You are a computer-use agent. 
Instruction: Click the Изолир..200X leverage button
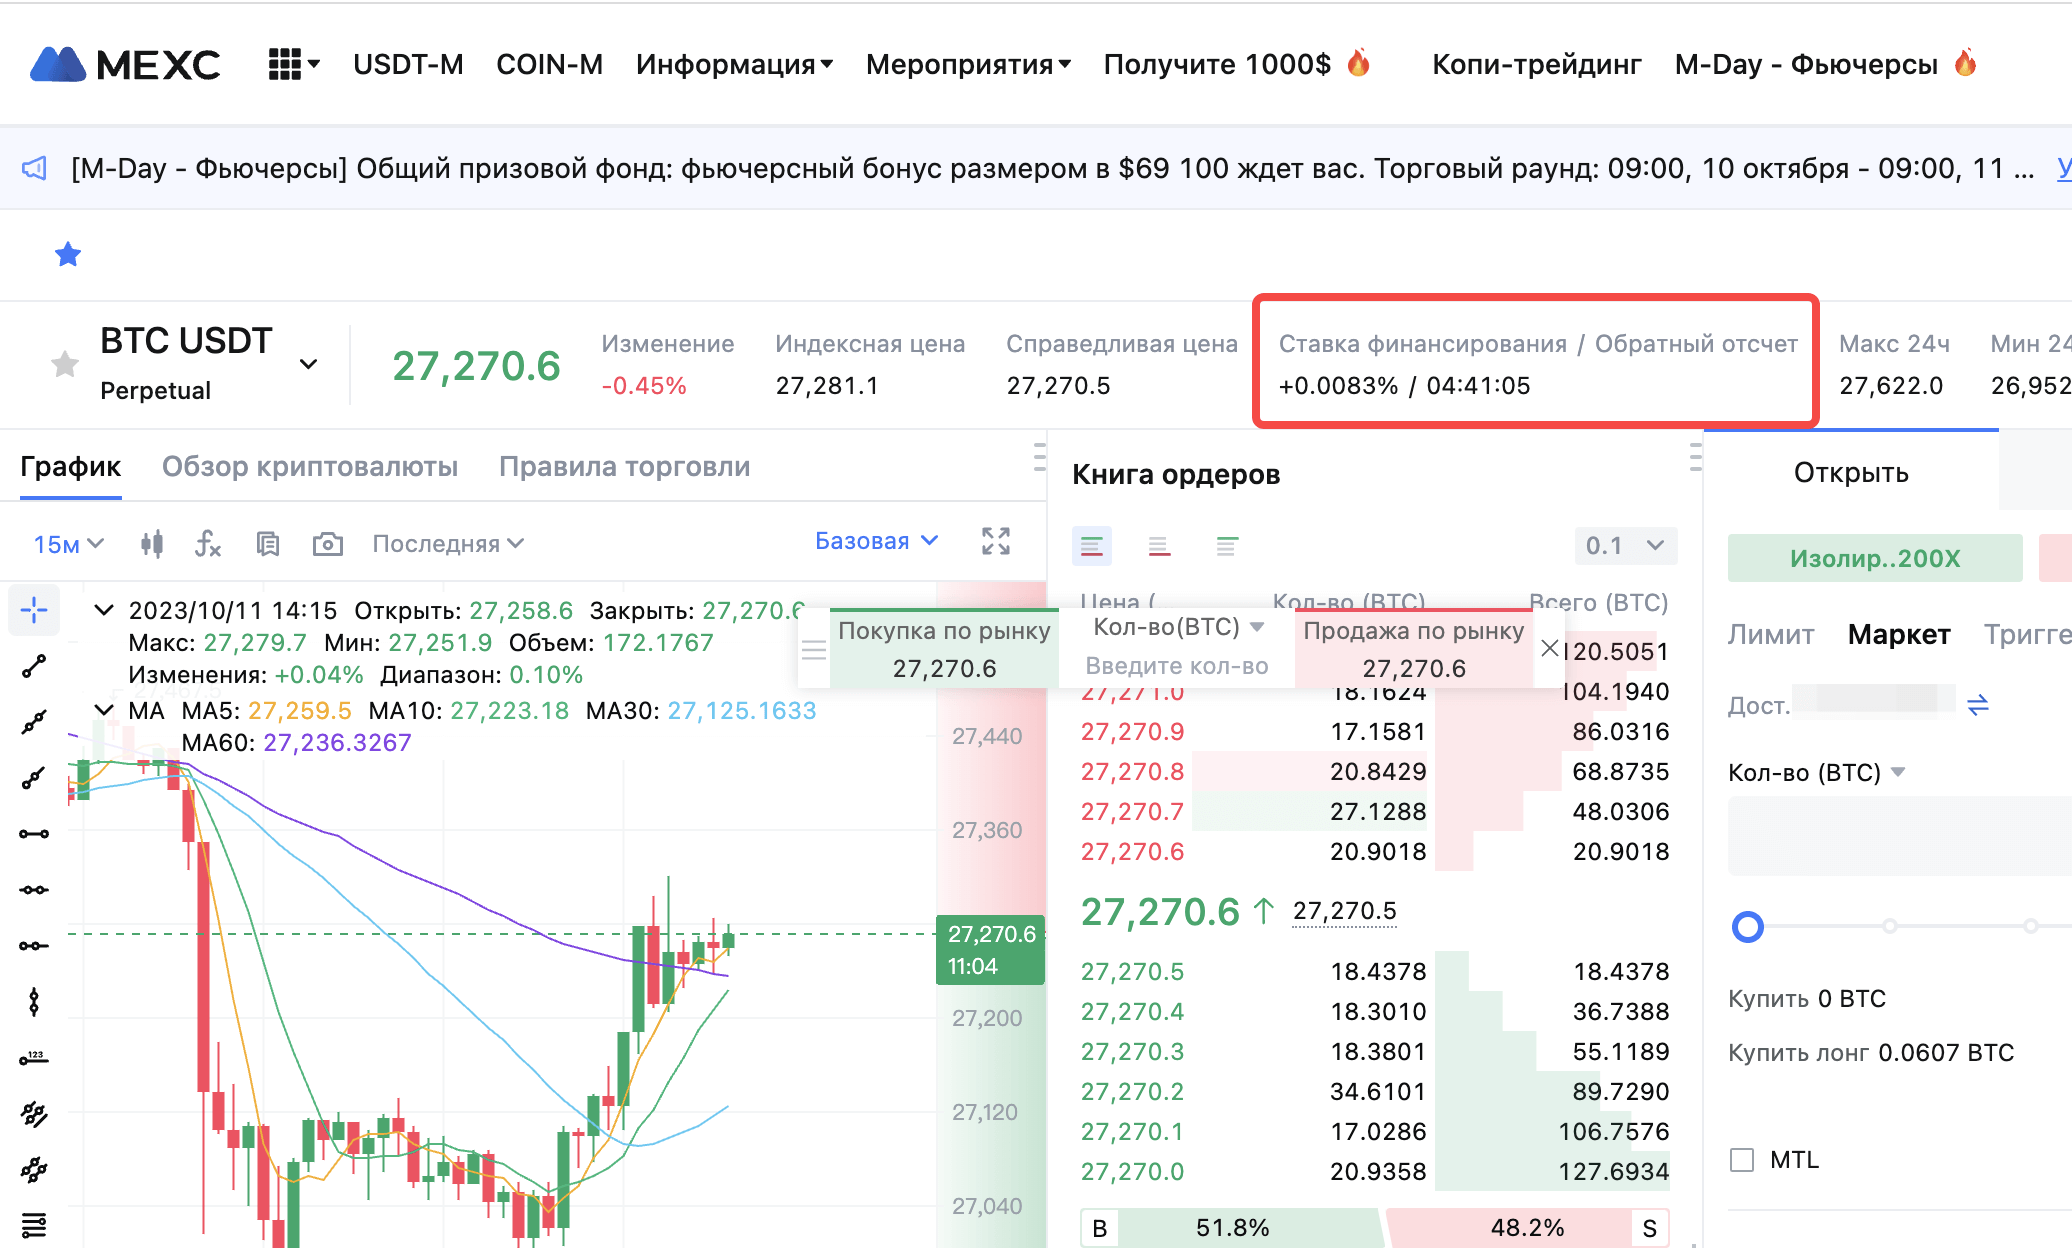1874,558
